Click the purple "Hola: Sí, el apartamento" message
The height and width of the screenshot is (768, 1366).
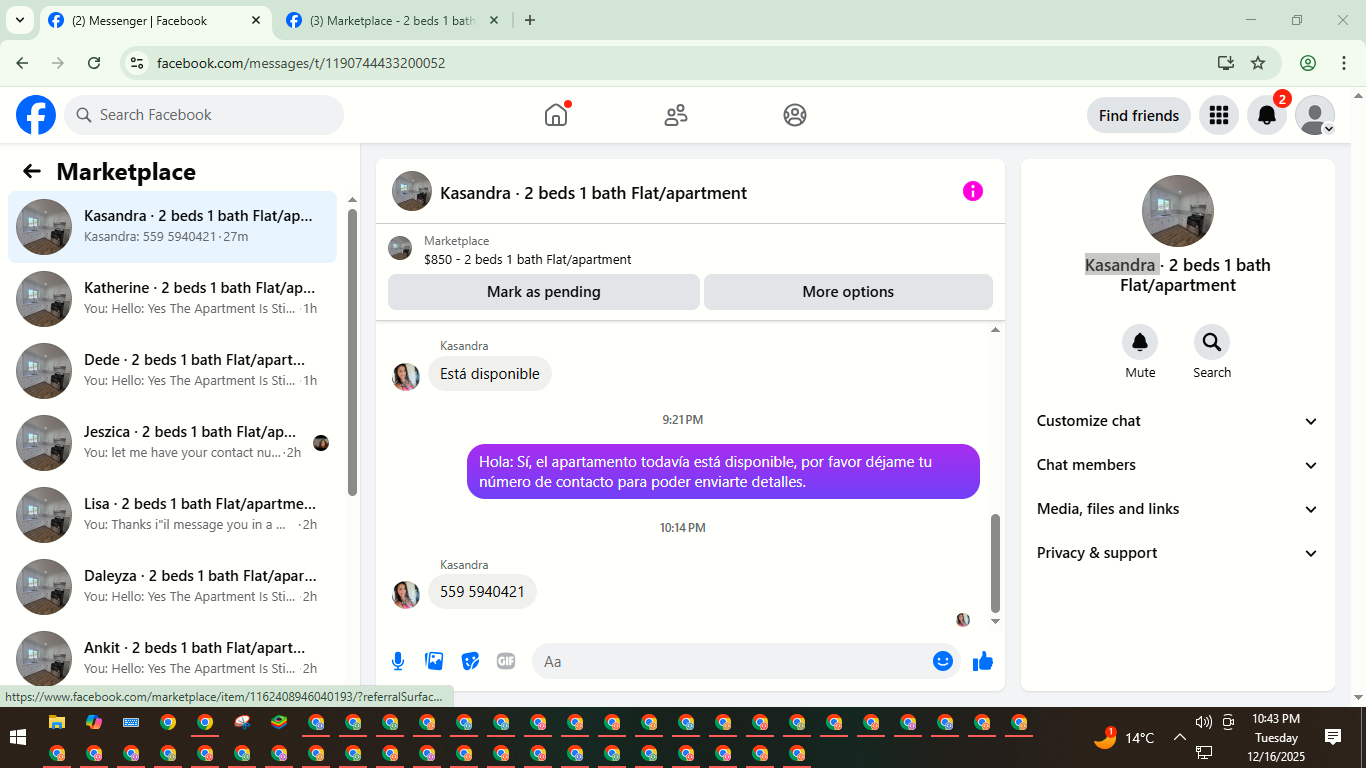(723, 471)
